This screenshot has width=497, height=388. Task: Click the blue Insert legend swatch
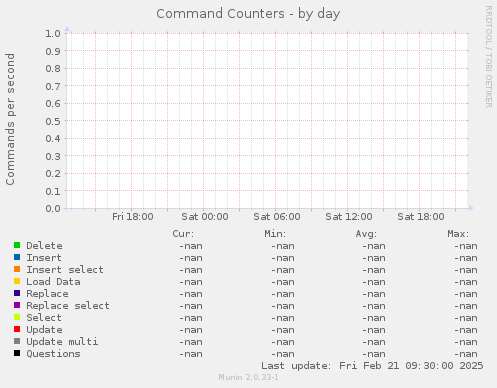point(17,257)
